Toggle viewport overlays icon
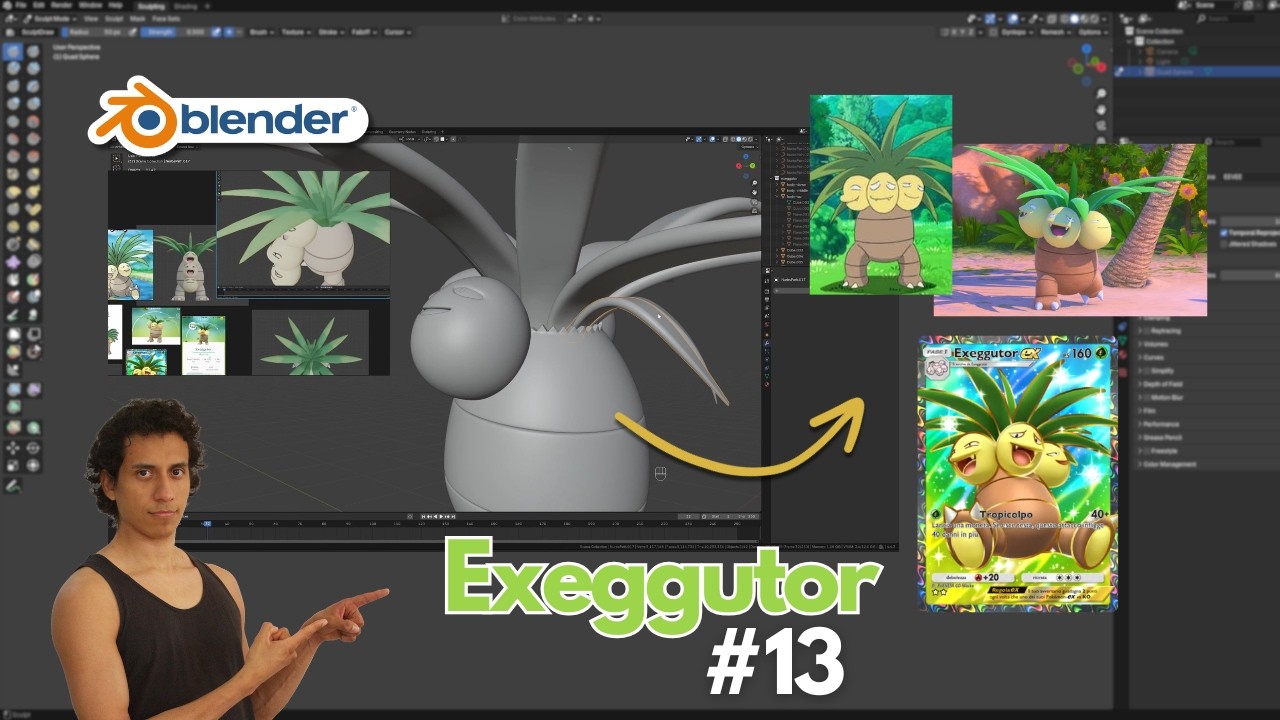 [x=1013, y=19]
